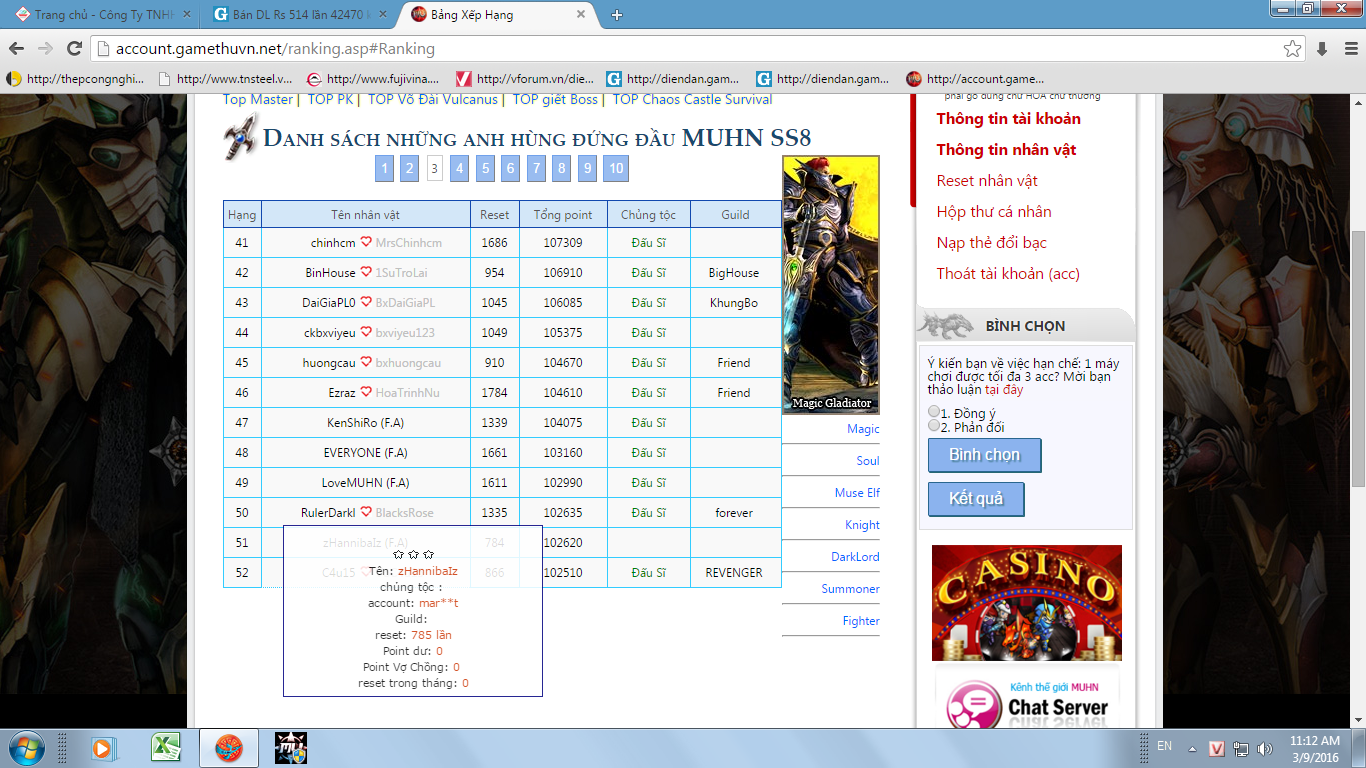The image size is (1366, 768).
Task: Open the Windows Start button
Action: tap(25, 748)
